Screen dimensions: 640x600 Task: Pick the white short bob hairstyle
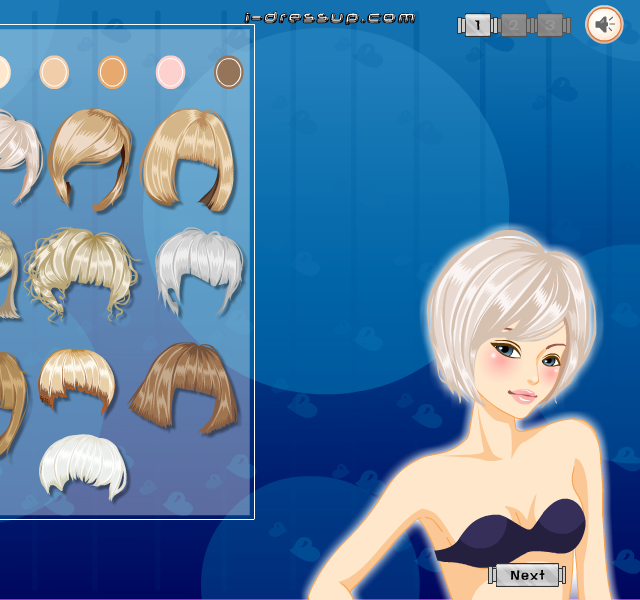tap(83, 467)
